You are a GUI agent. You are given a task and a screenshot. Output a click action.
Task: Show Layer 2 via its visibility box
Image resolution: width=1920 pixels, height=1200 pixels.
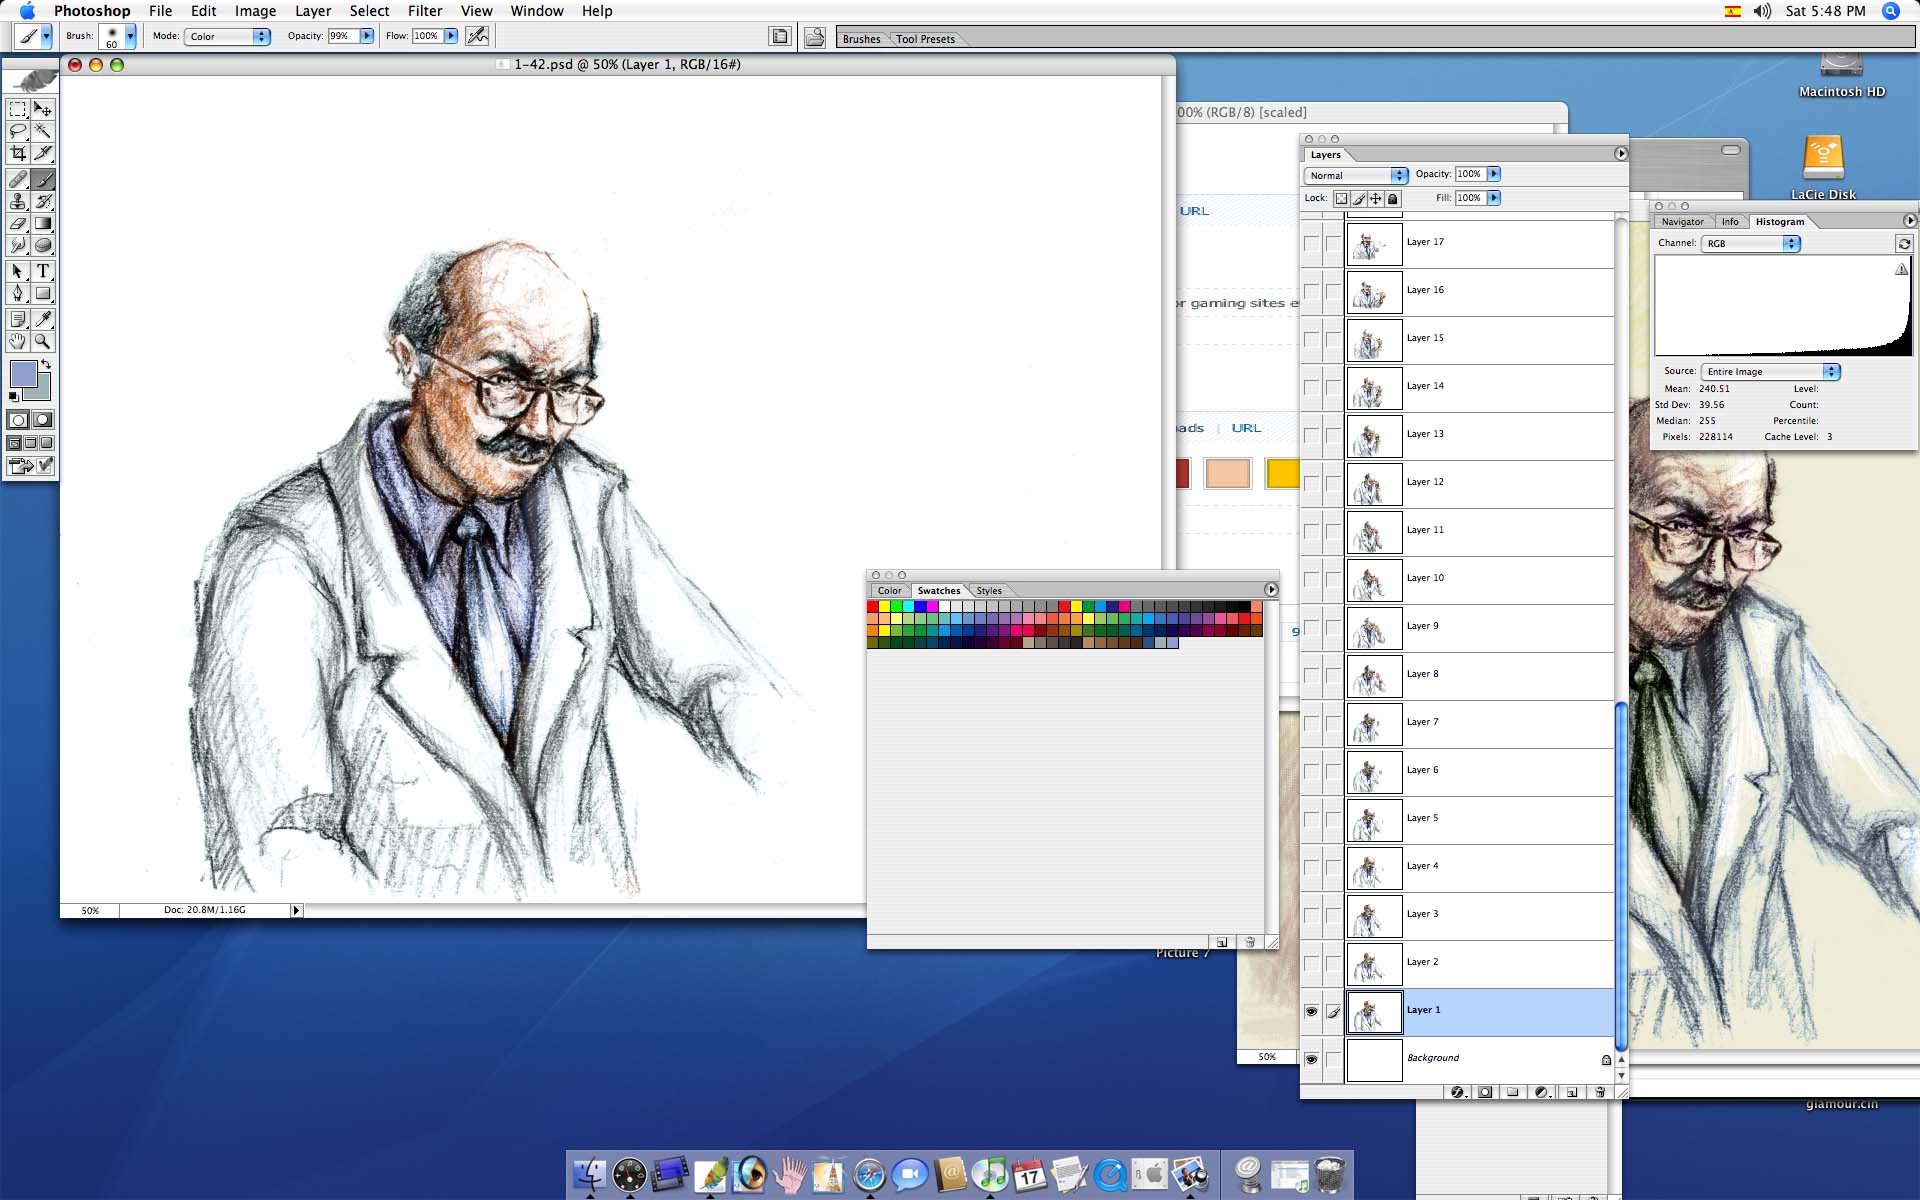(x=1311, y=964)
